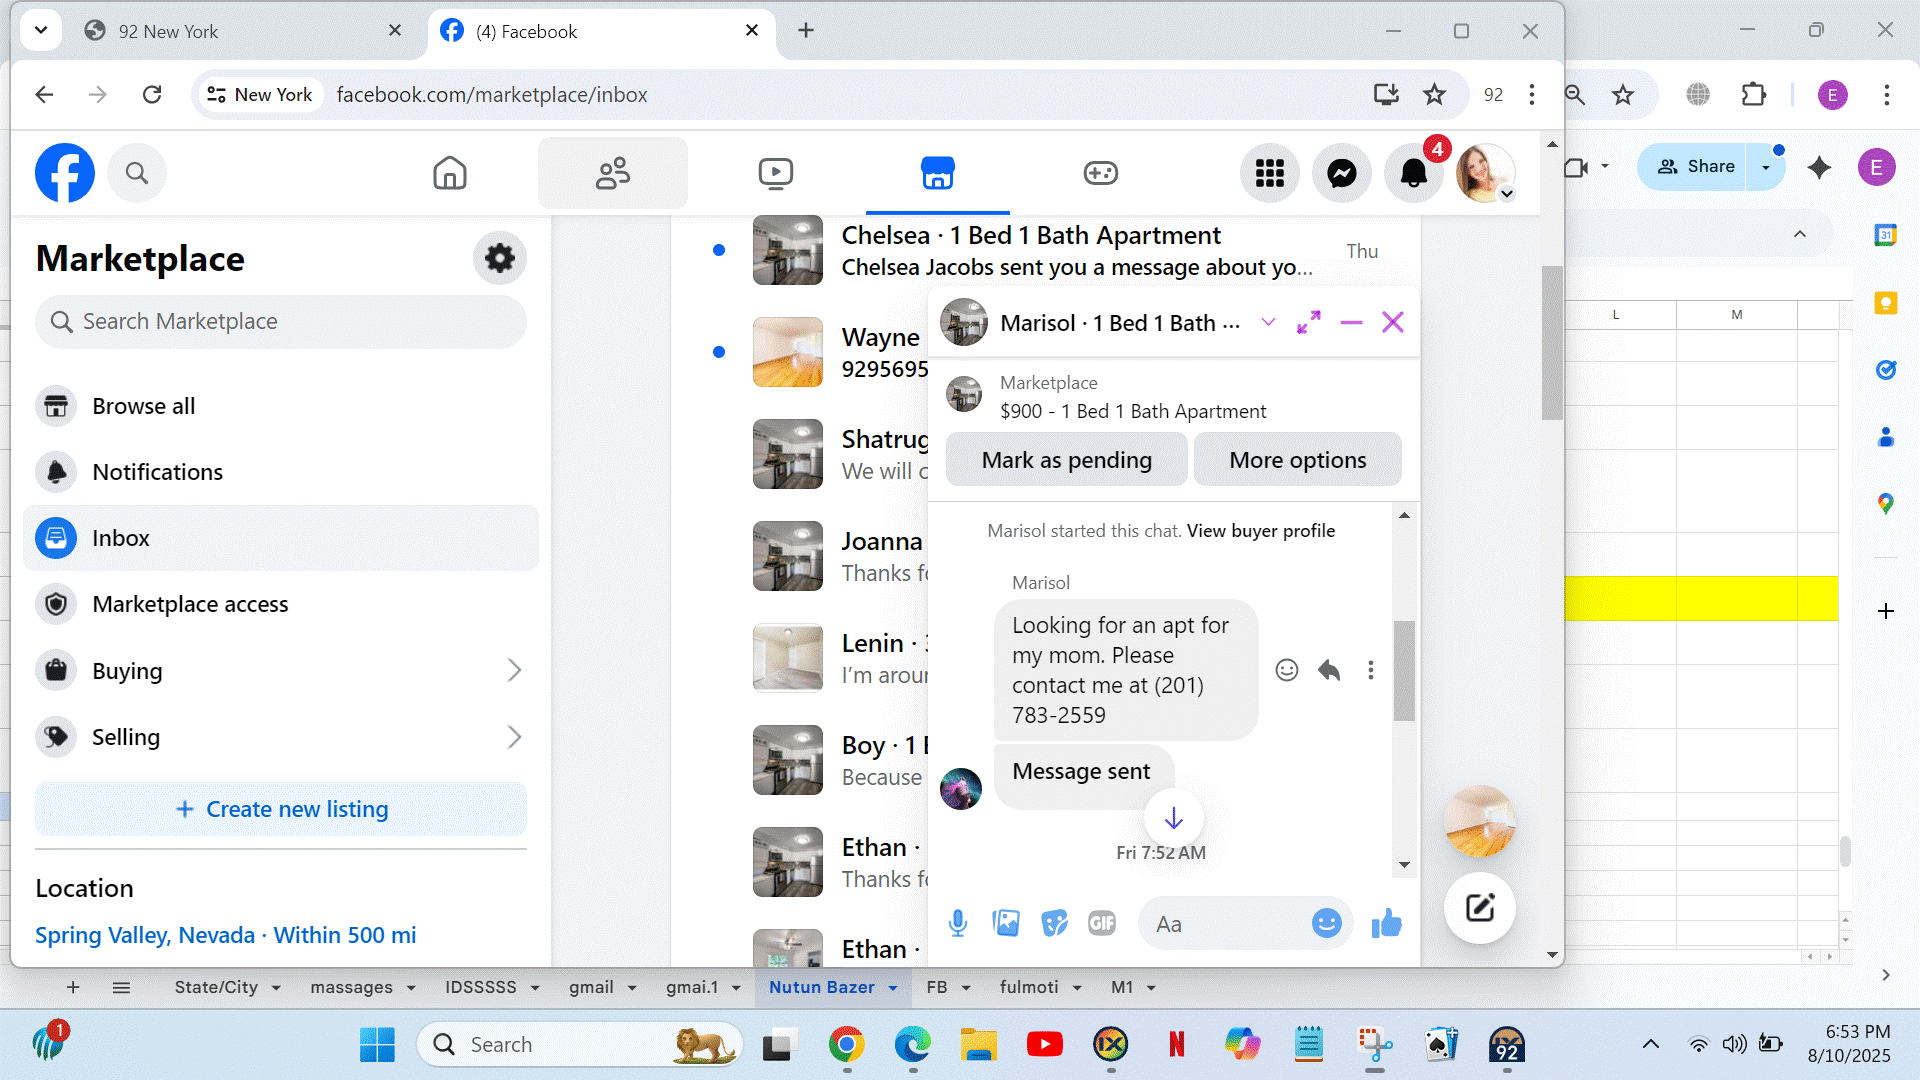The height and width of the screenshot is (1080, 1920).
Task: Open View buyer profile link
Action: tap(1260, 531)
